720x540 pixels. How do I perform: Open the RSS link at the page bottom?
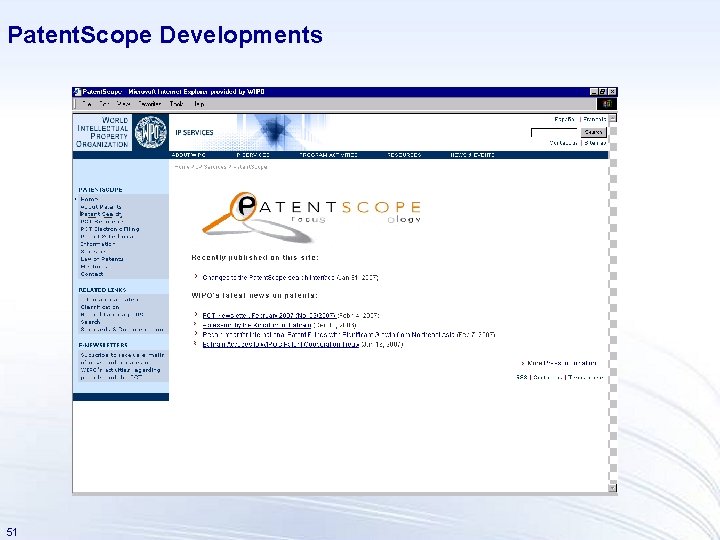point(522,377)
